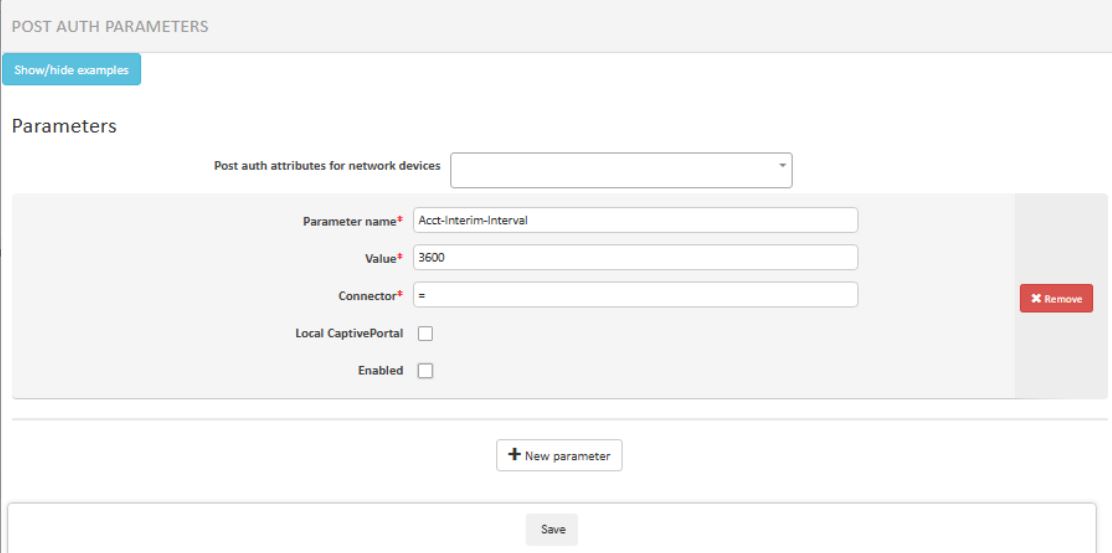Toggle the Local CaptivePortal checkbox
Image resolution: width=1112 pixels, height=553 pixels.
click(x=424, y=334)
